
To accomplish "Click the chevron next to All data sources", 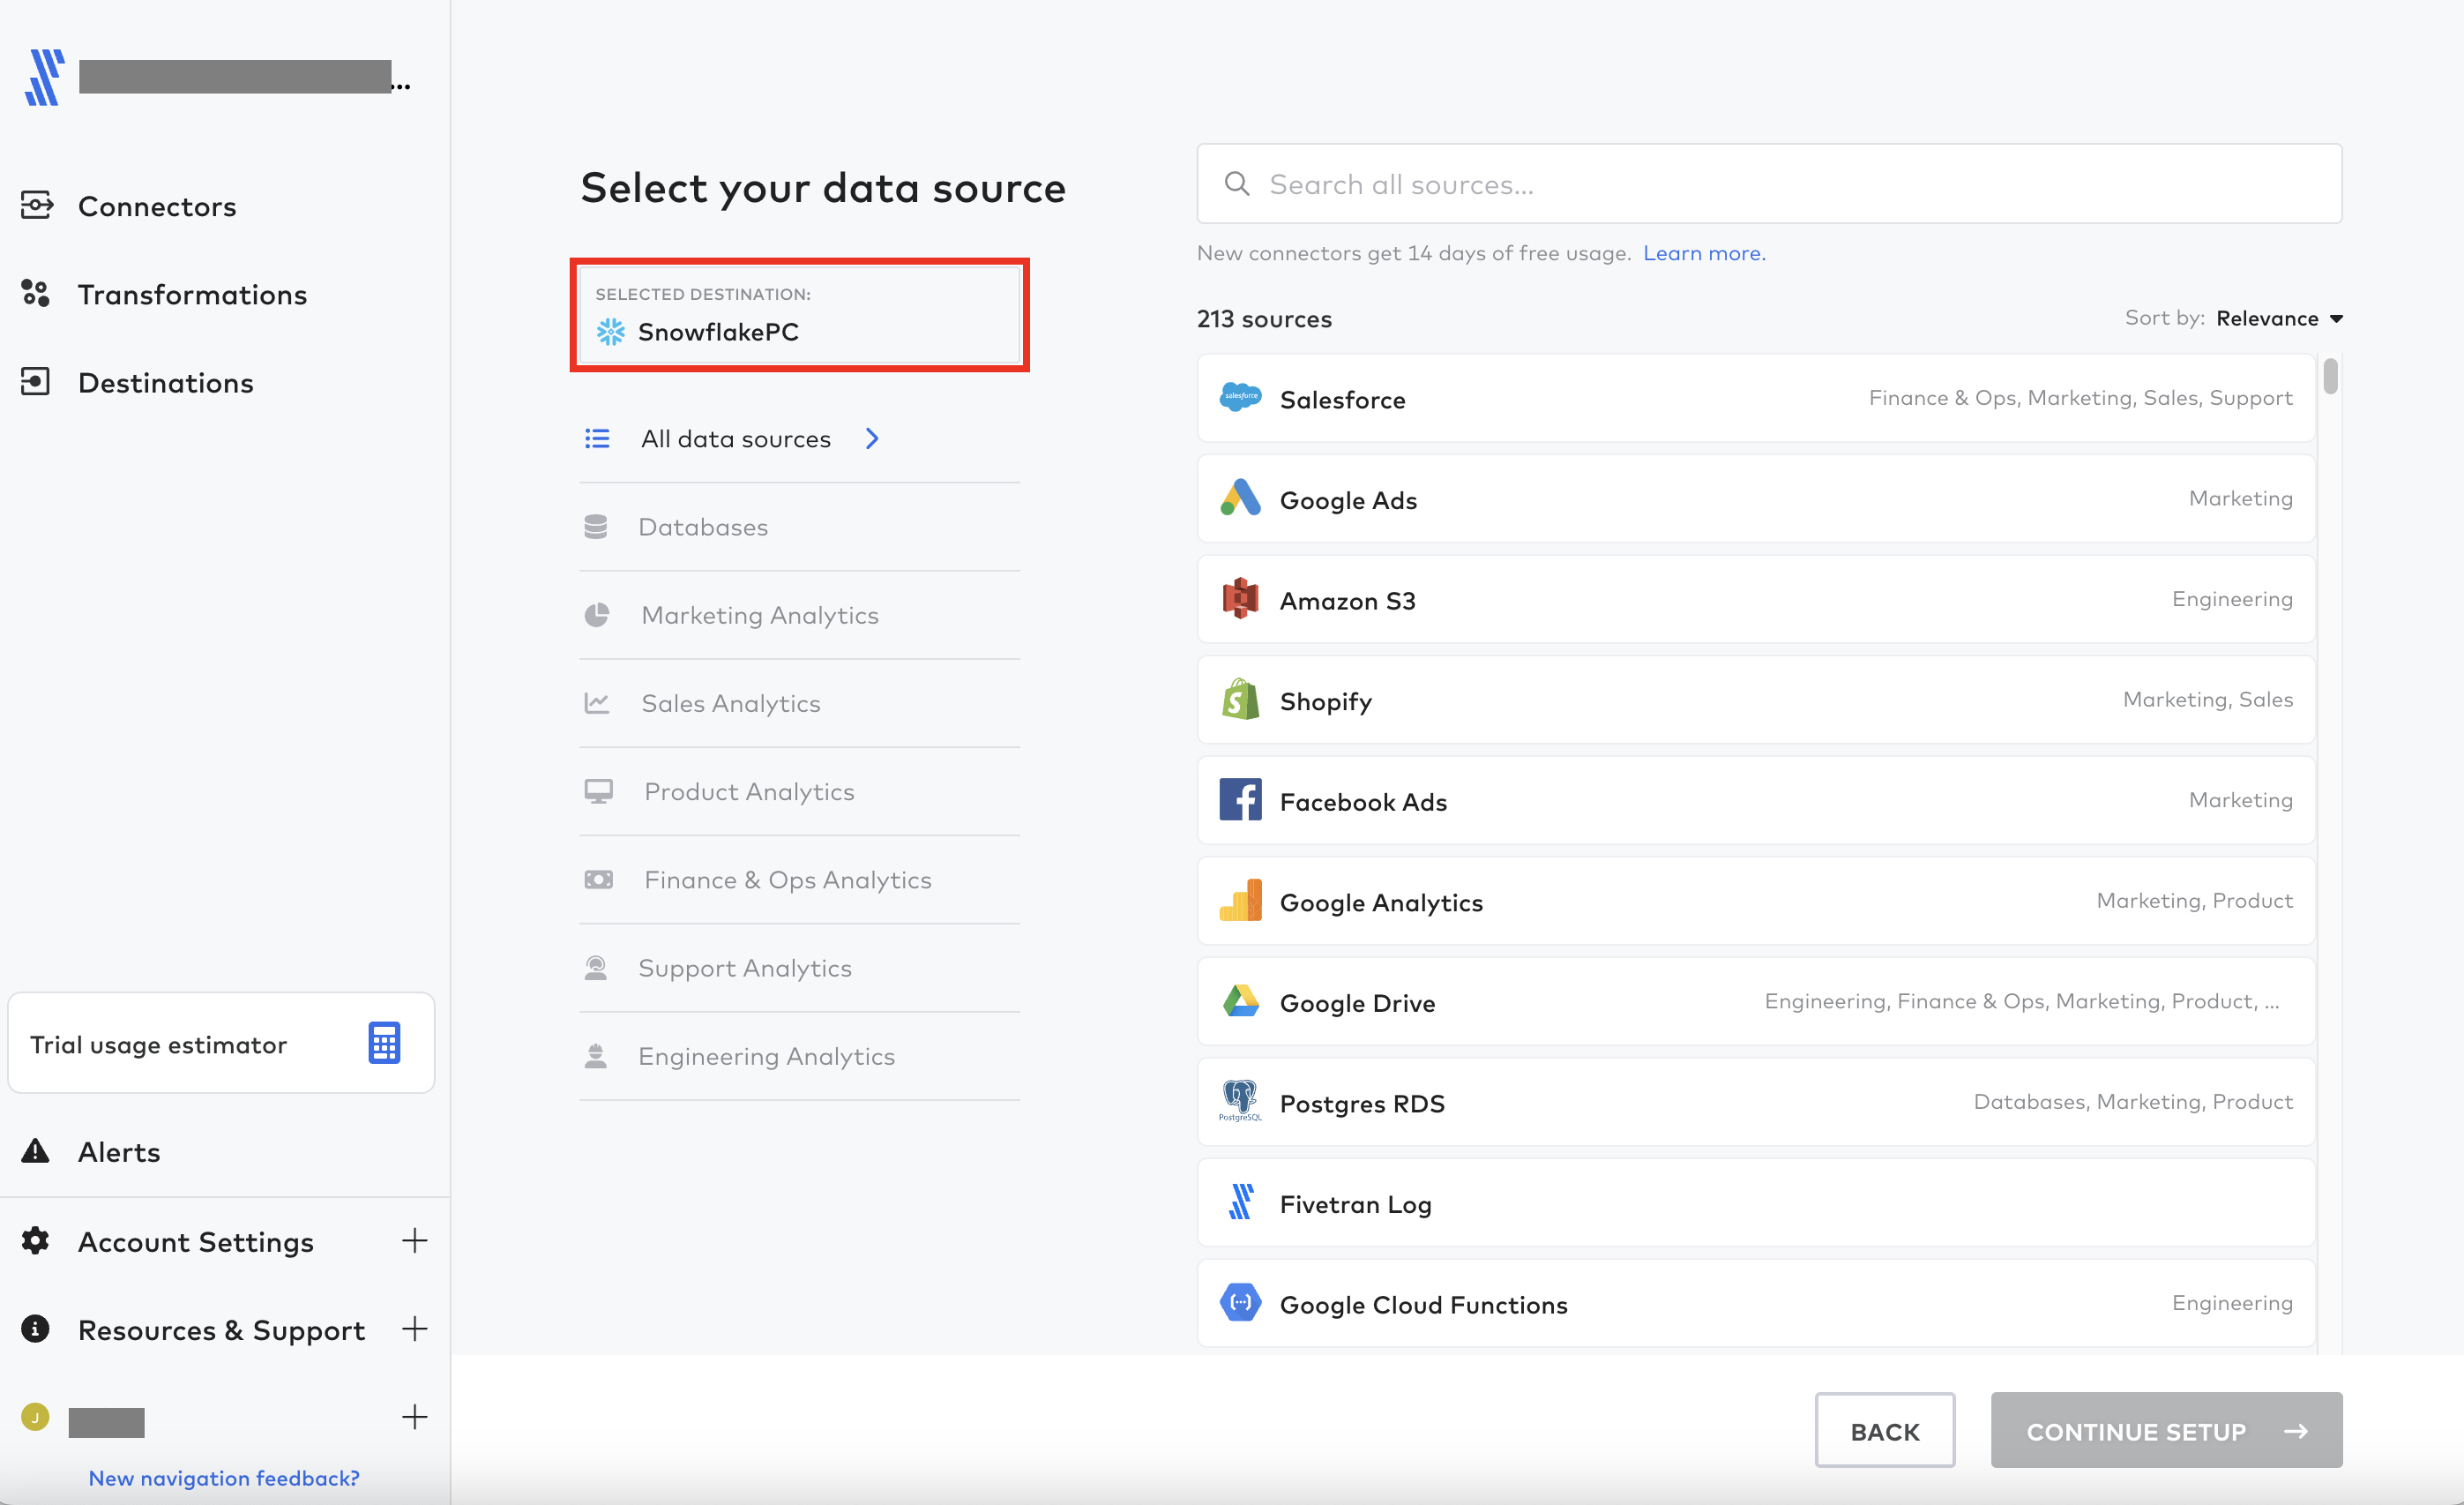I will tap(872, 438).
